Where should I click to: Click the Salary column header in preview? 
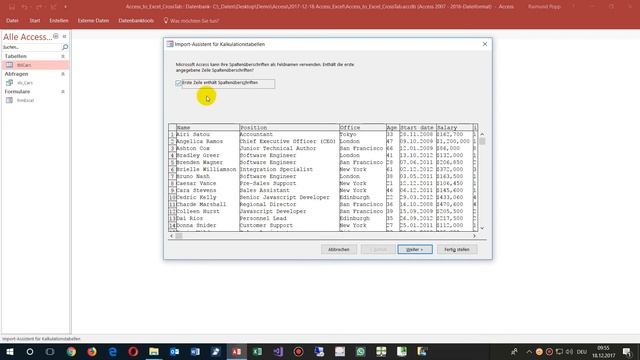coord(454,127)
